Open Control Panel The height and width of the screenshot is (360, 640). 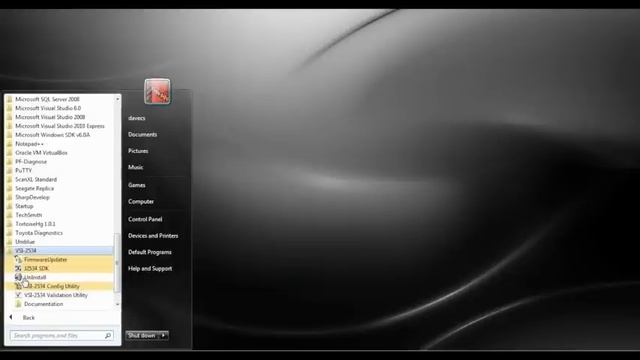pyautogui.click(x=145, y=219)
